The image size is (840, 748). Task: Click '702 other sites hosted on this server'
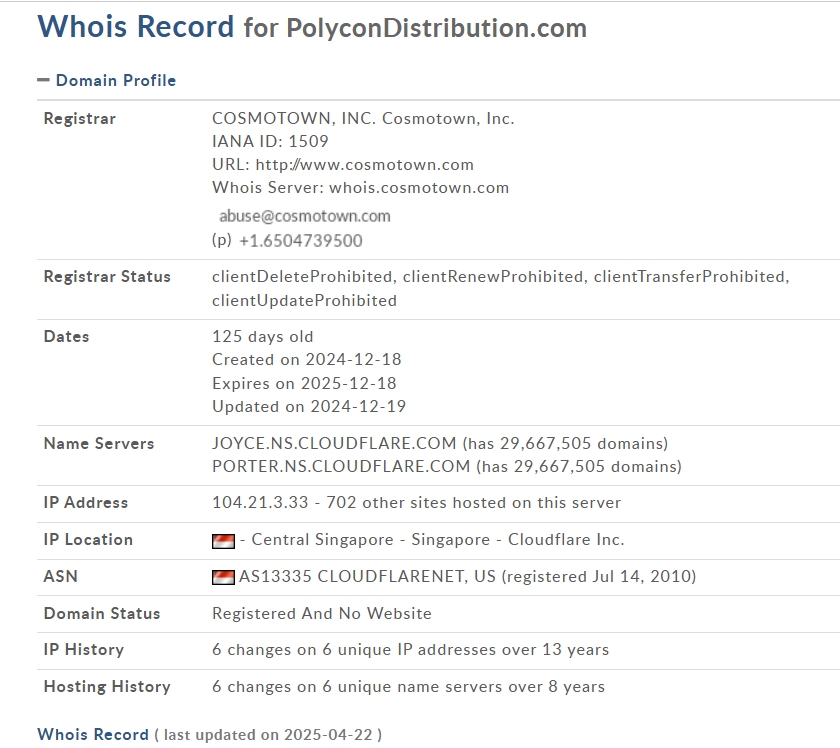click(474, 503)
